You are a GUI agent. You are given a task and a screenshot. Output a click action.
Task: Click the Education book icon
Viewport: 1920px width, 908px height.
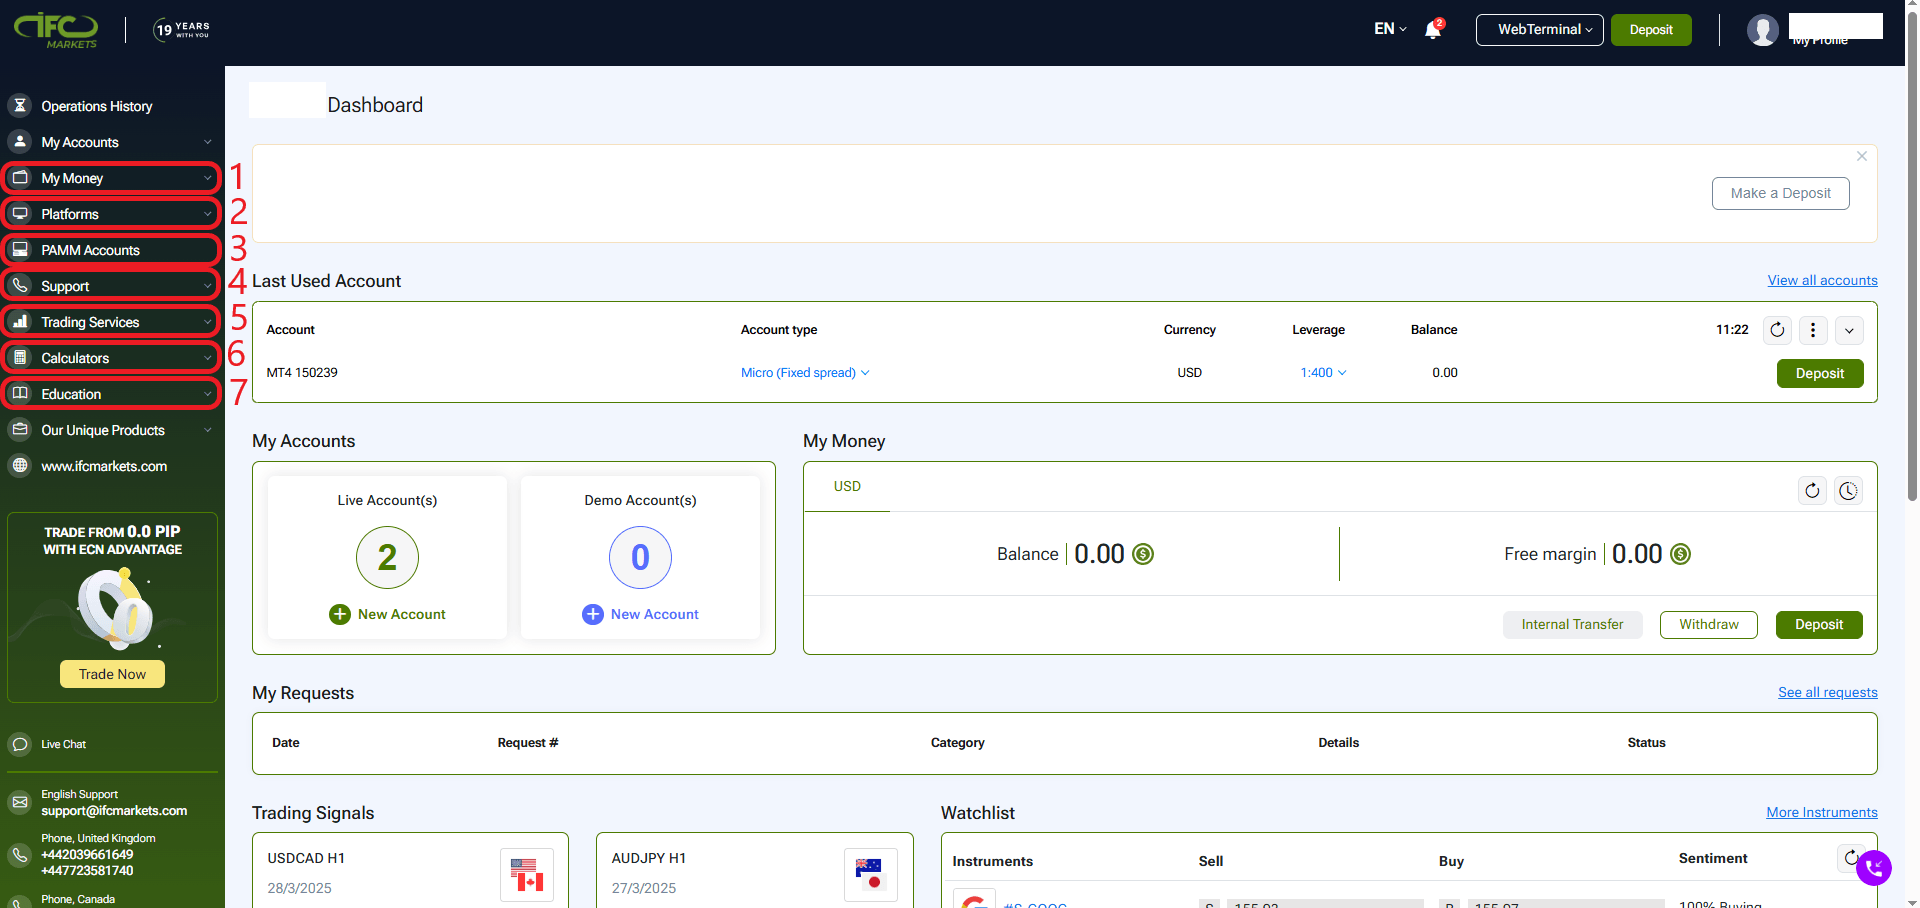(x=20, y=393)
